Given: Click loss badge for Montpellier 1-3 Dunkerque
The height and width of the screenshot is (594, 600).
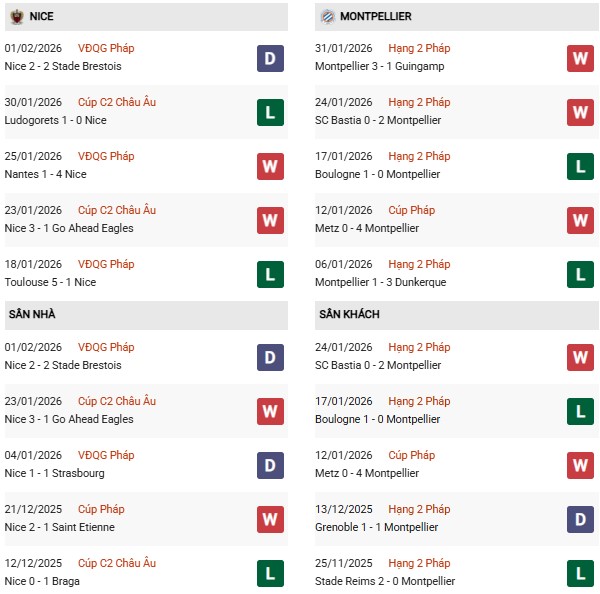Looking at the screenshot, I should click(580, 274).
